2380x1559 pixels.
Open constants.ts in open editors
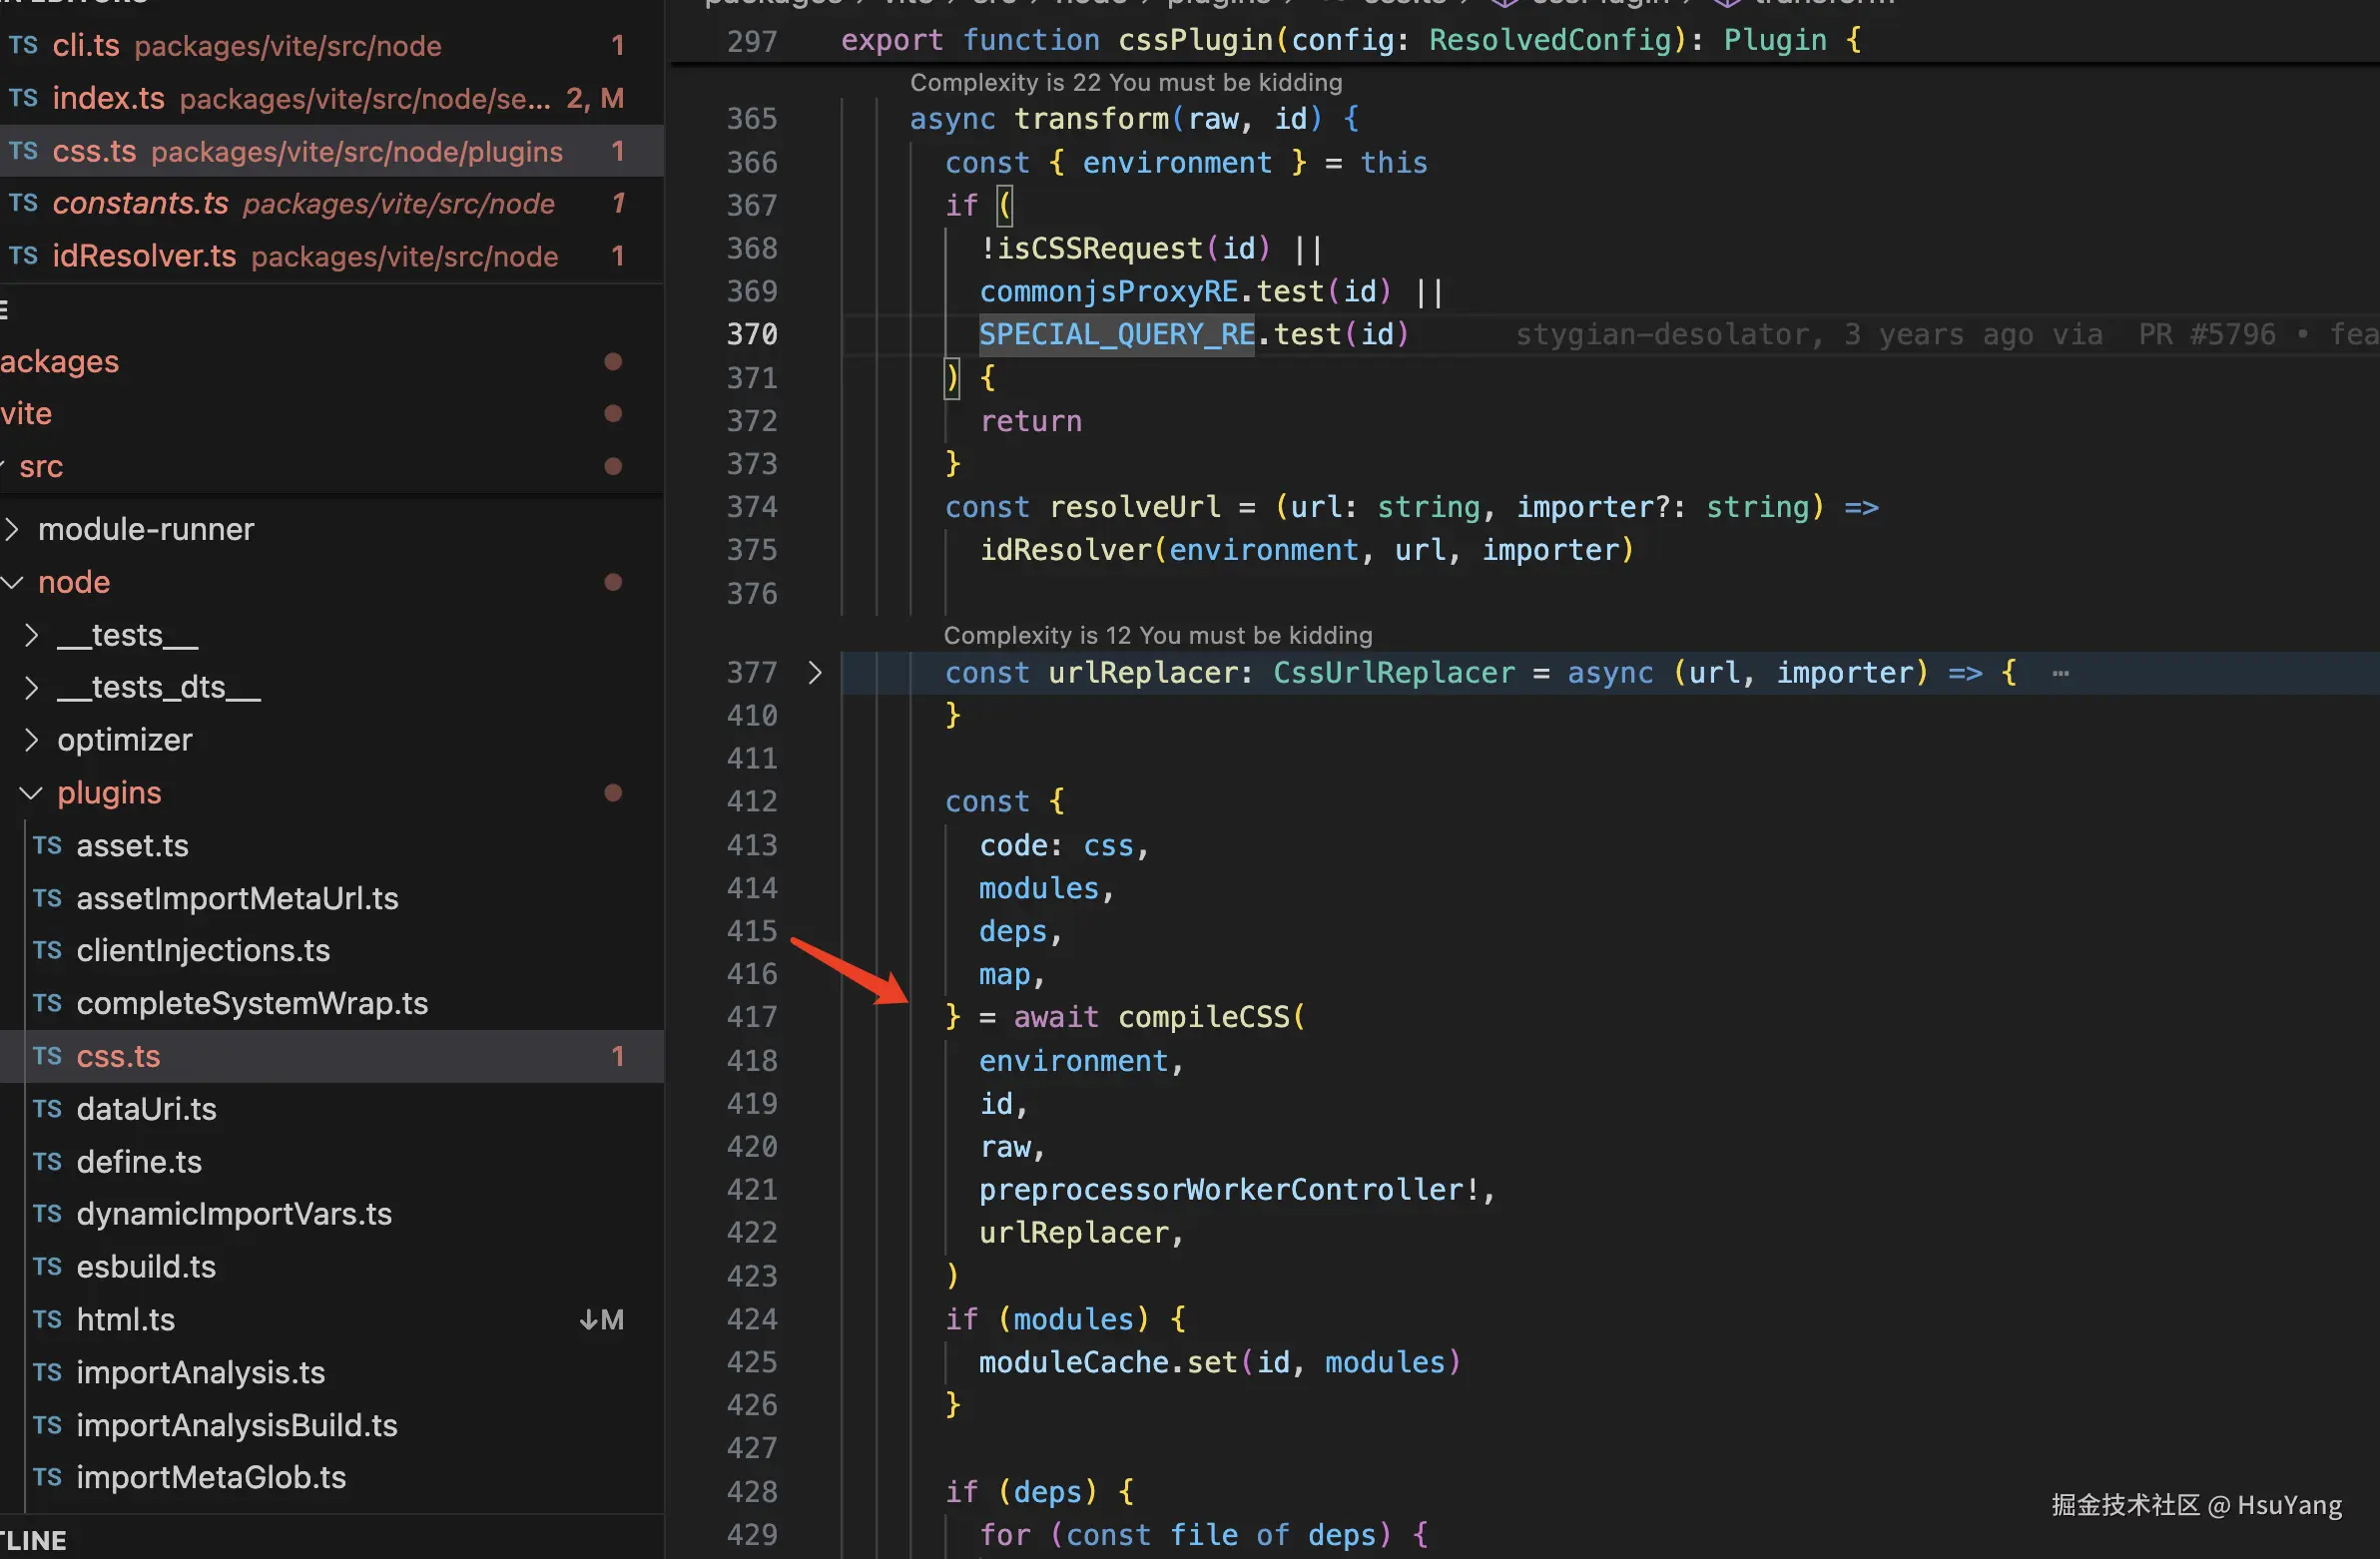[x=140, y=204]
